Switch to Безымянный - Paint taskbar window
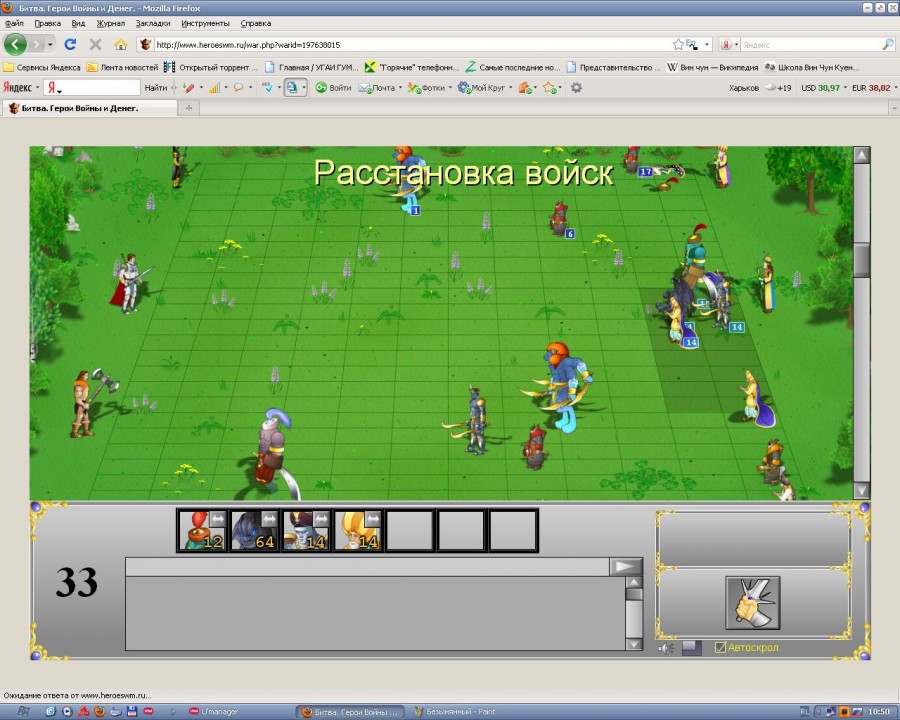Viewport: 900px width, 720px height. (x=455, y=712)
